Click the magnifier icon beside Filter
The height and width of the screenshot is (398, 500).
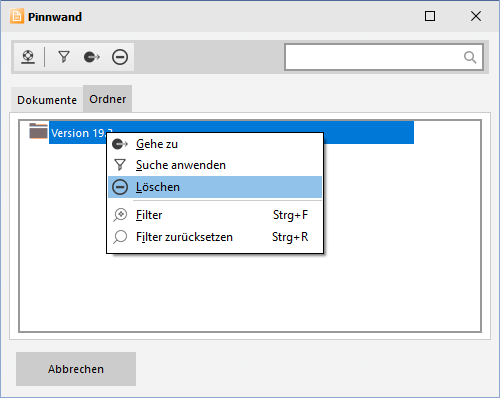pyautogui.click(x=120, y=215)
